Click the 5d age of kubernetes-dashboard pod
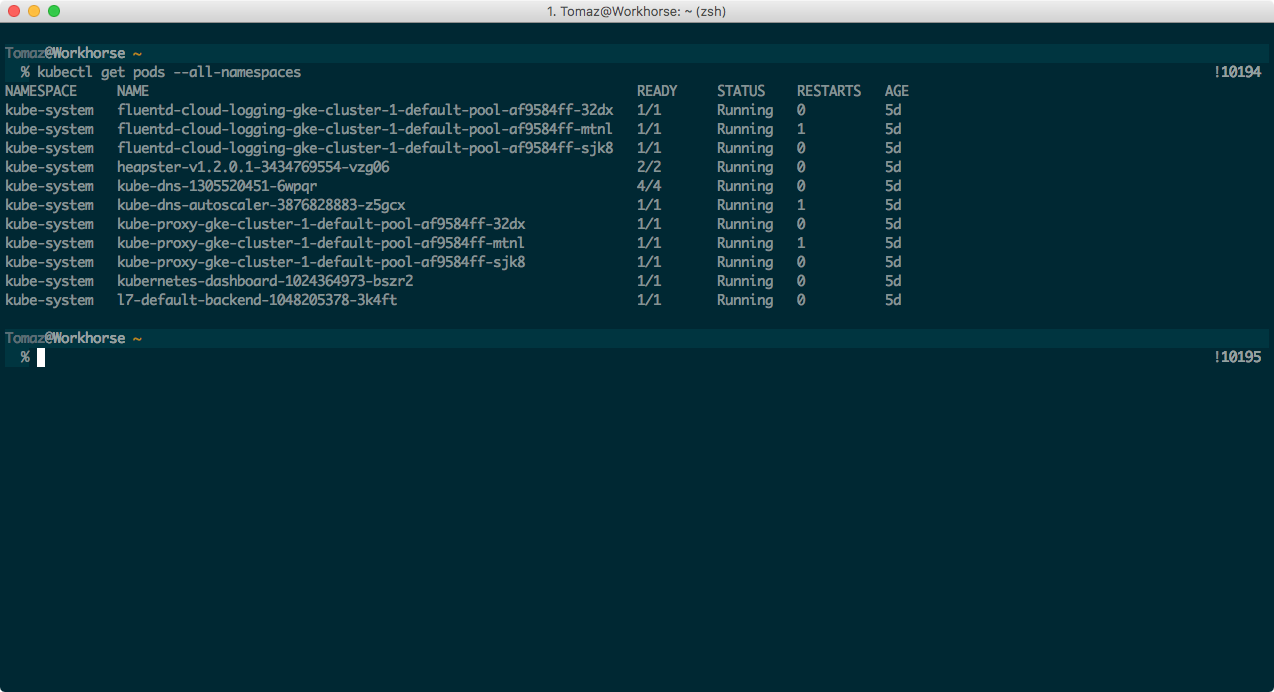 click(x=893, y=281)
